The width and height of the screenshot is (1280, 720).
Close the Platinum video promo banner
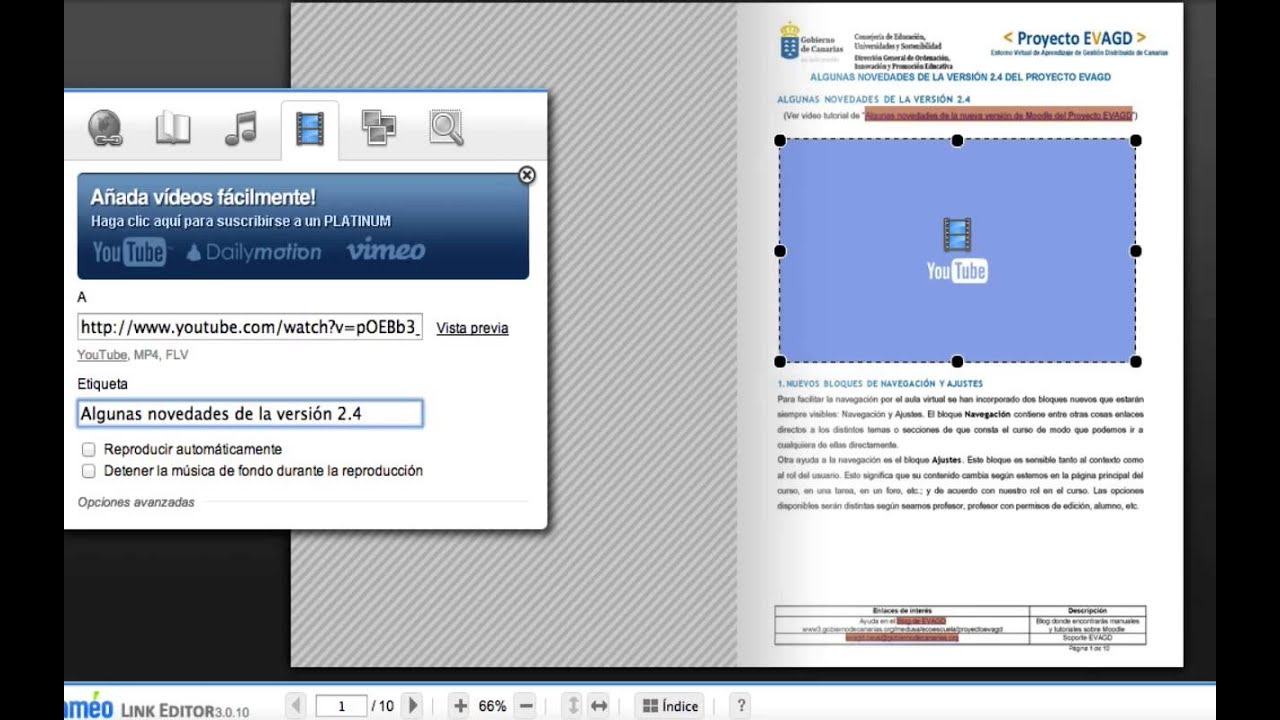coord(527,175)
